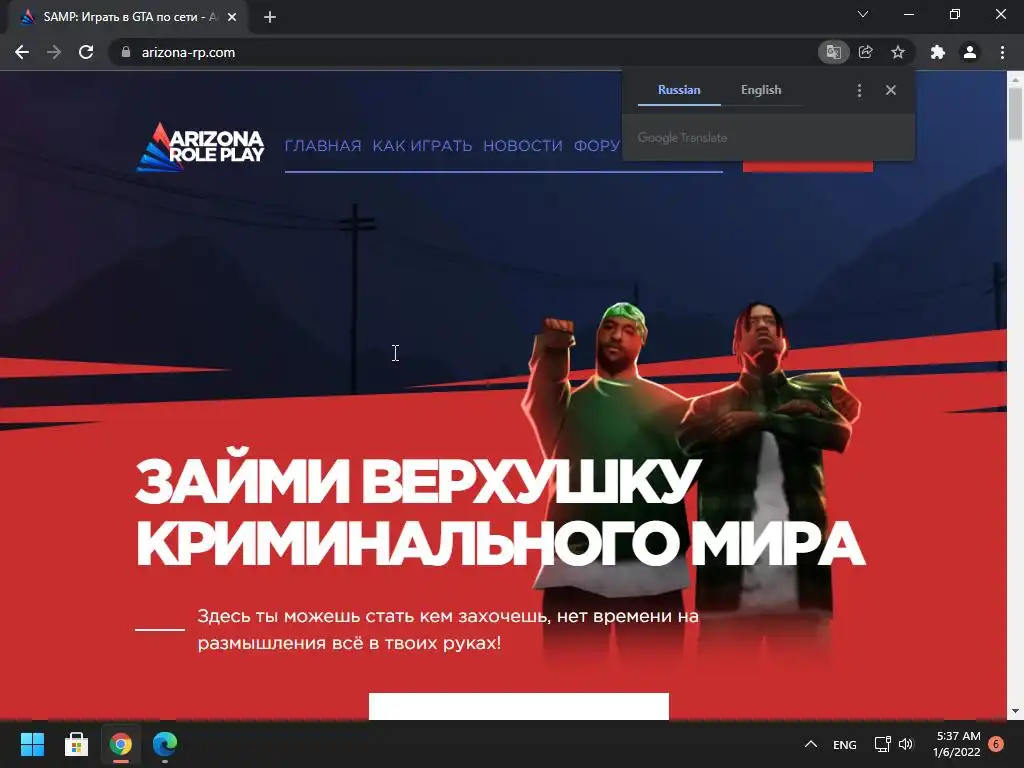Reload the arizona-rp.com page
Image resolution: width=1024 pixels, height=768 pixels.
point(86,52)
